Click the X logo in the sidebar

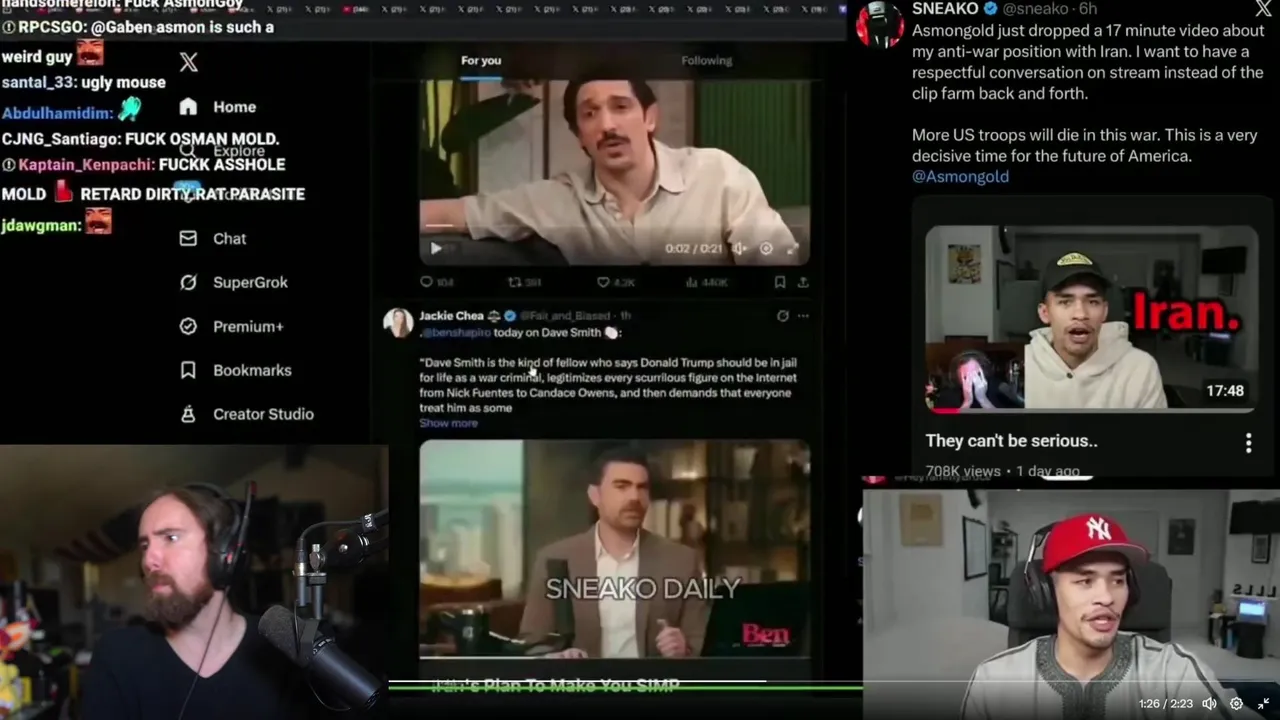point(188,63)
